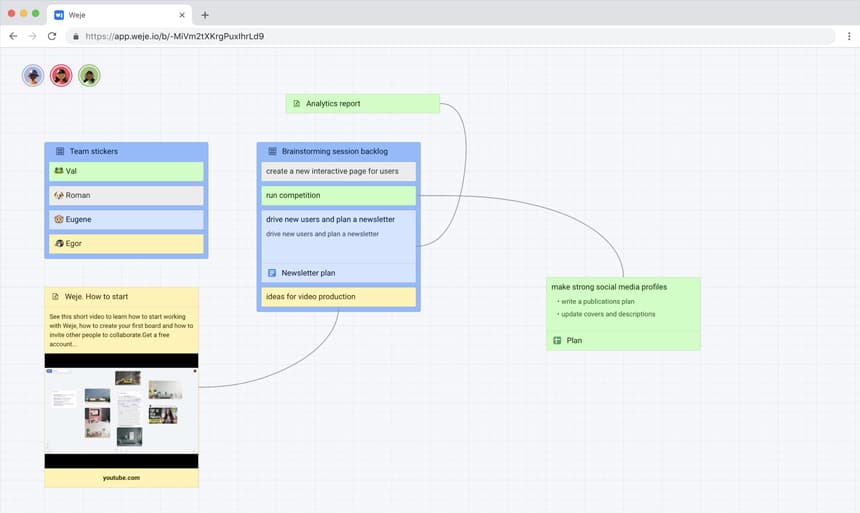Go back using the browser back arrow
The height and width of the screenshot is (513, 860).
click(x=13, y=36)
